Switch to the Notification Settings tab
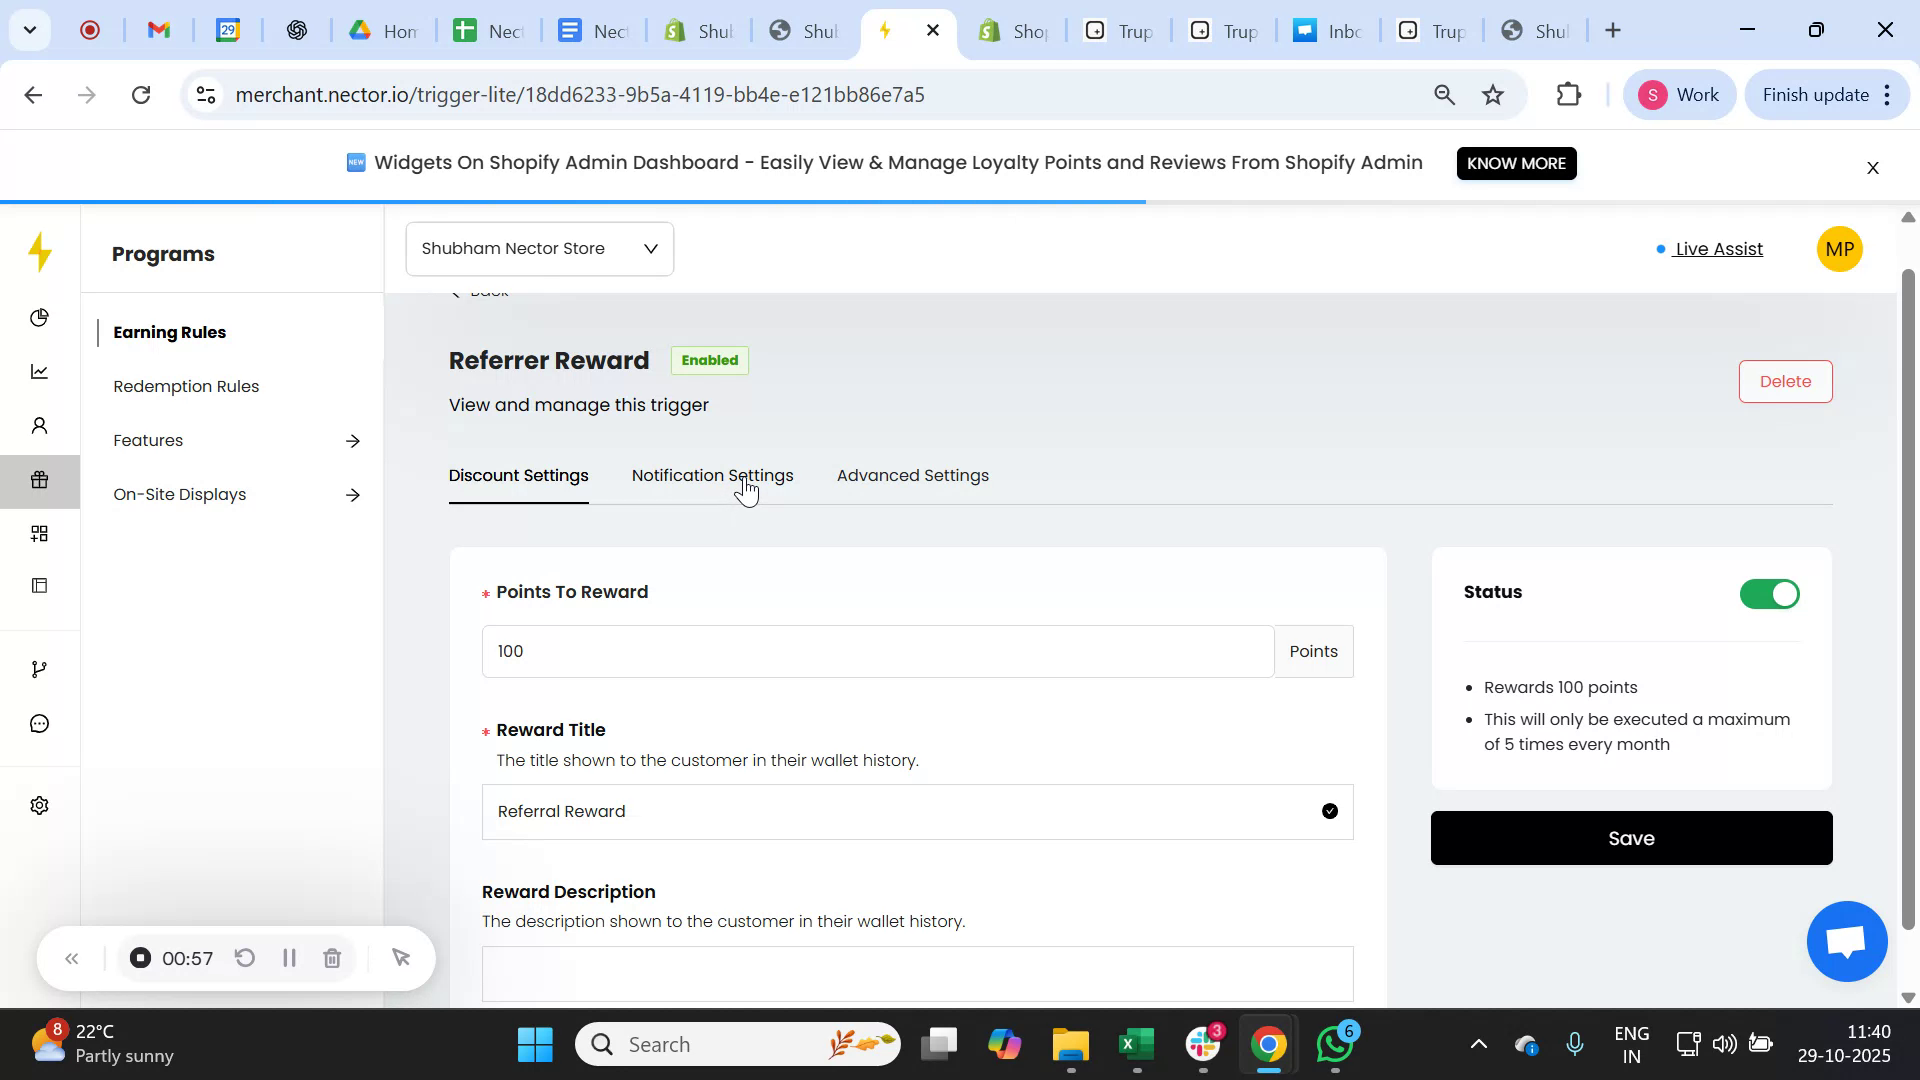Viewport: 1920px width, 1080px height. [711, 476]
